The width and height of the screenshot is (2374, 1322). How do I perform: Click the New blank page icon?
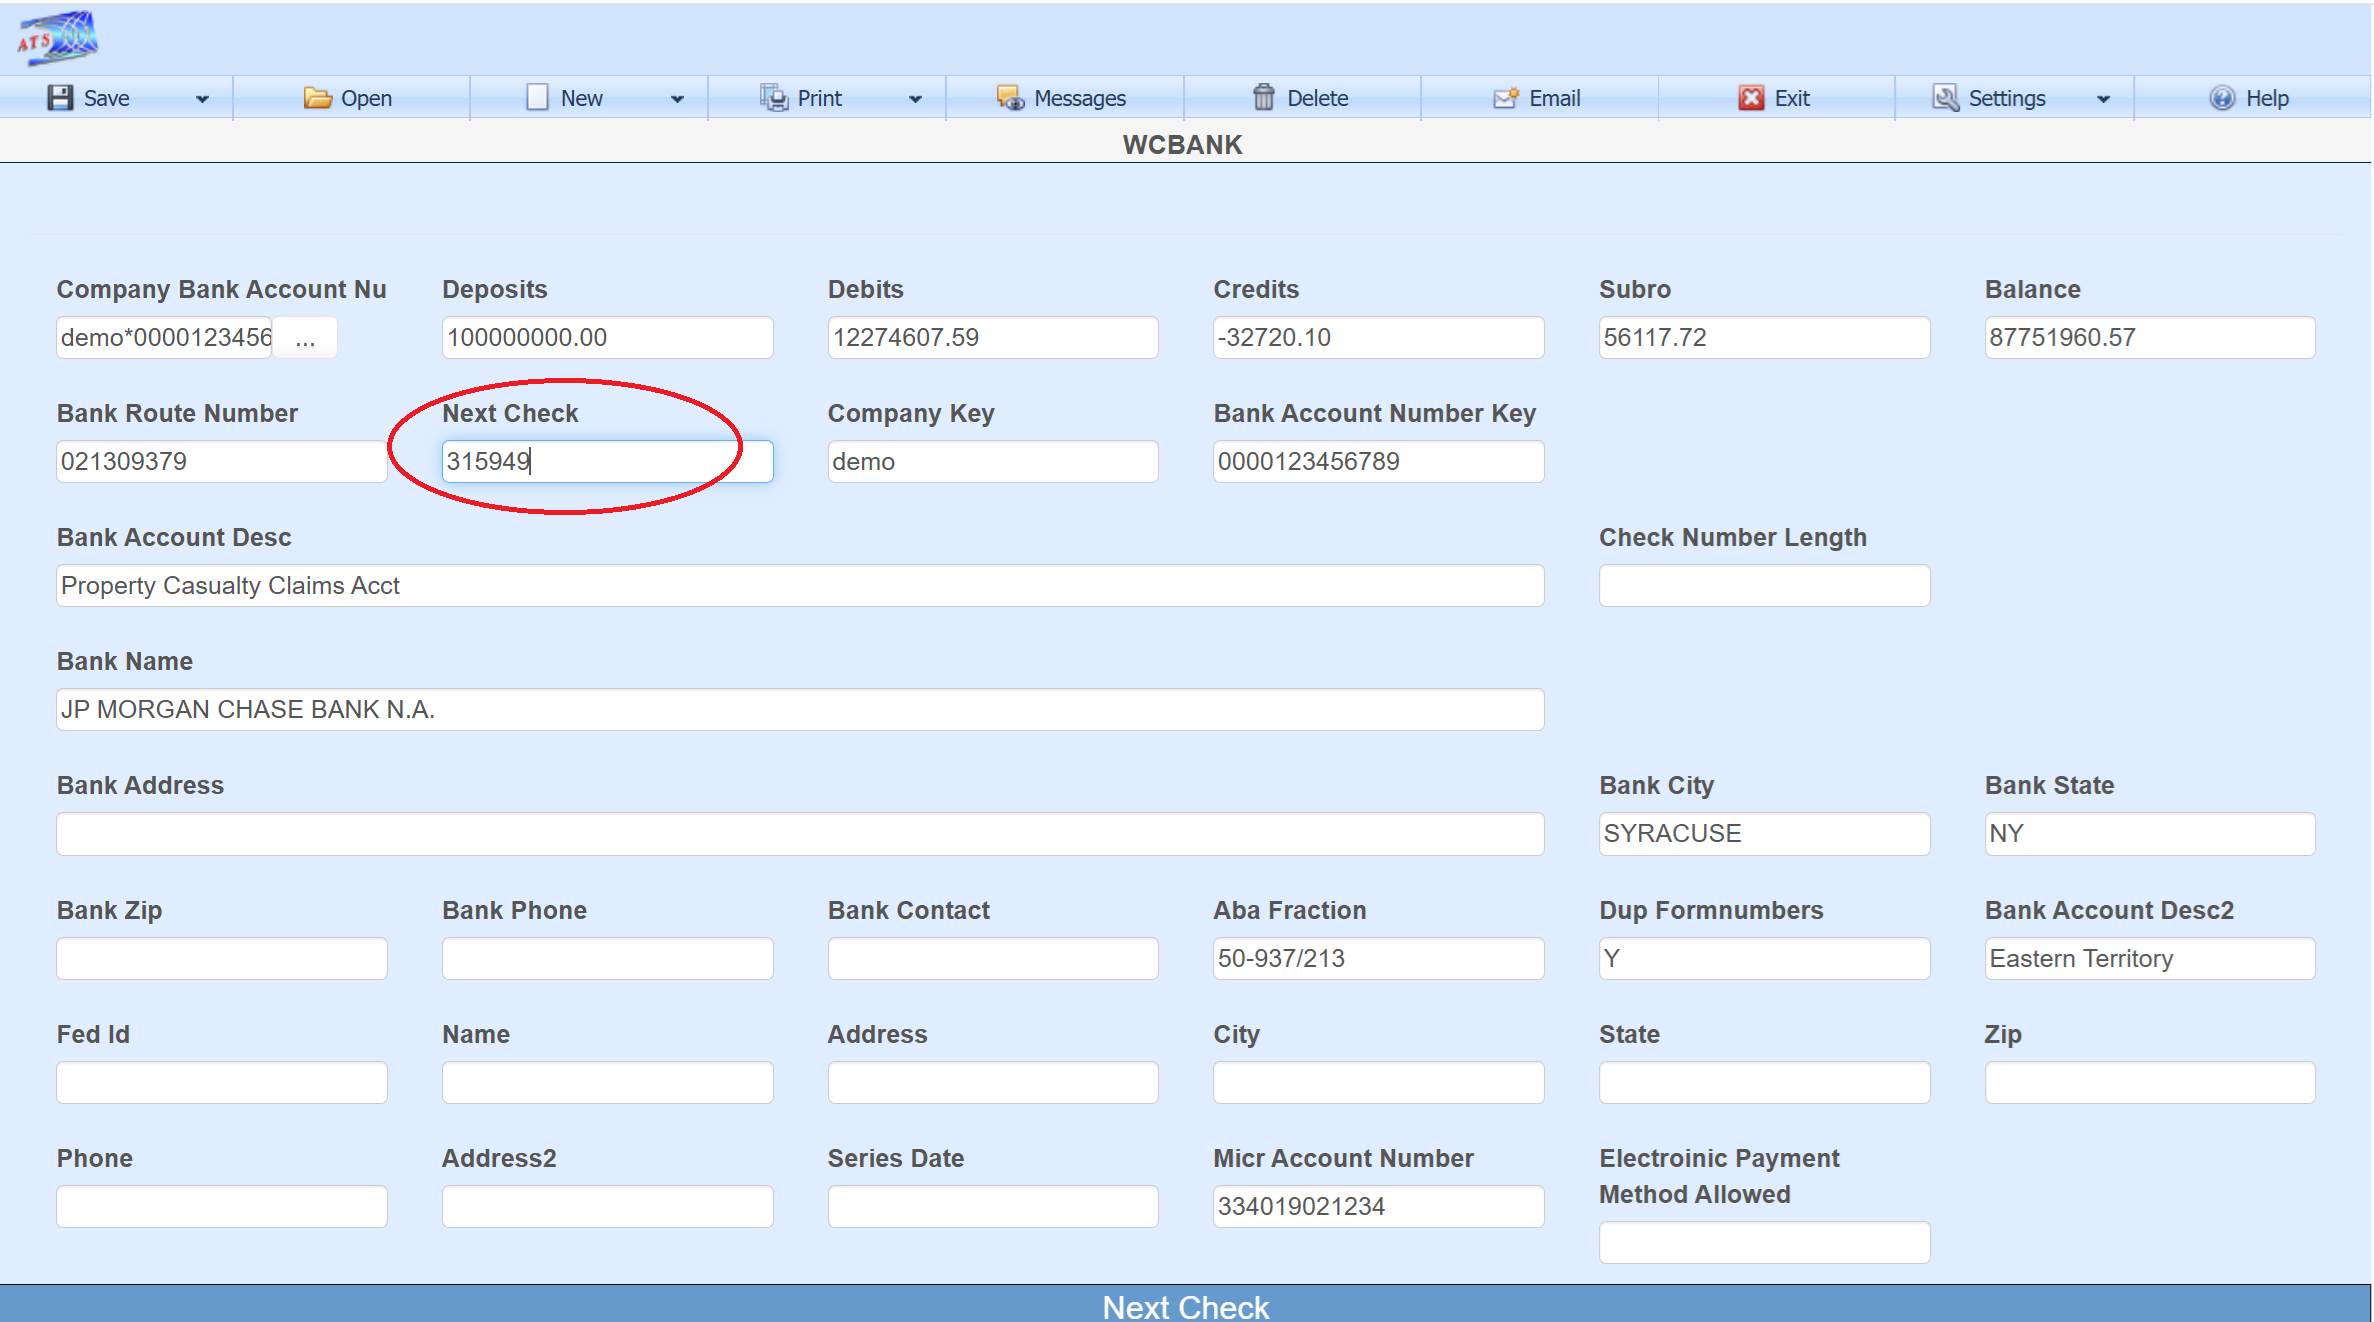click(x=537, y=98)
